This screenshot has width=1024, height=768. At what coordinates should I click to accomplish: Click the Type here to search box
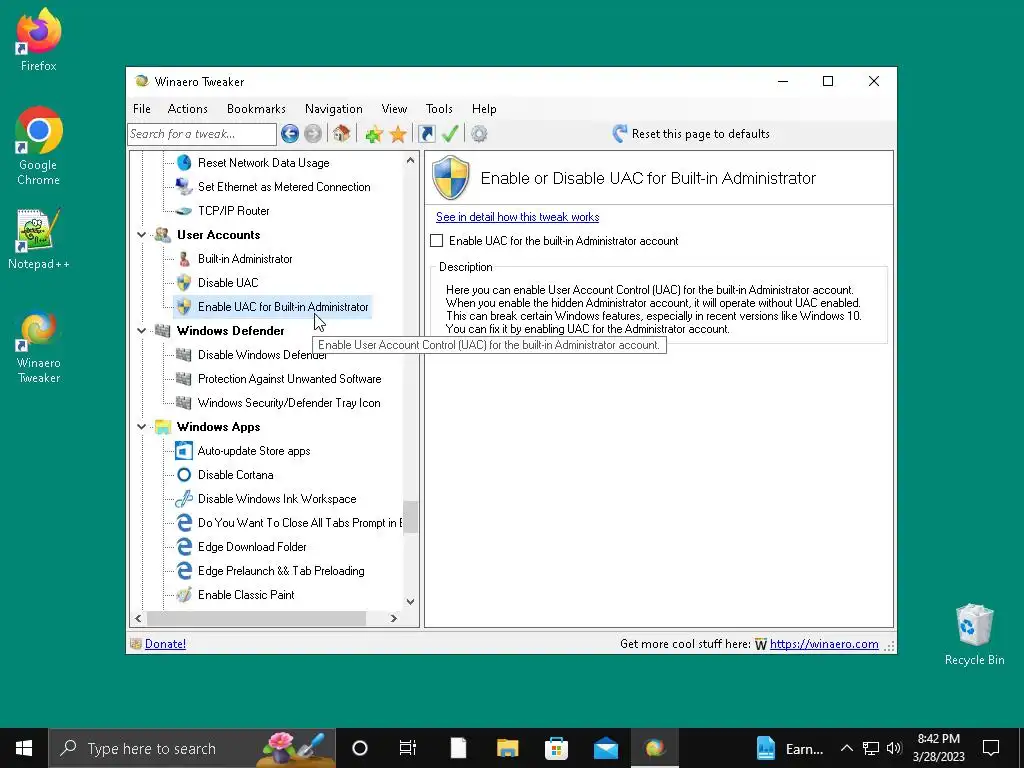(192, 748)
